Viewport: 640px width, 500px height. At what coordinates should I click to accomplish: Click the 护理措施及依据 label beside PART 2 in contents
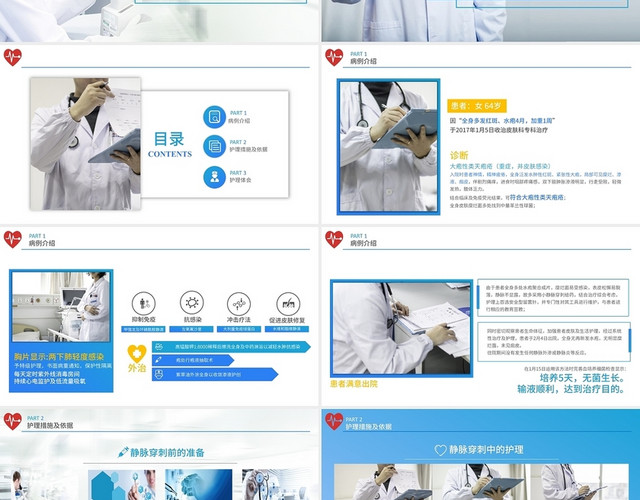248,149
